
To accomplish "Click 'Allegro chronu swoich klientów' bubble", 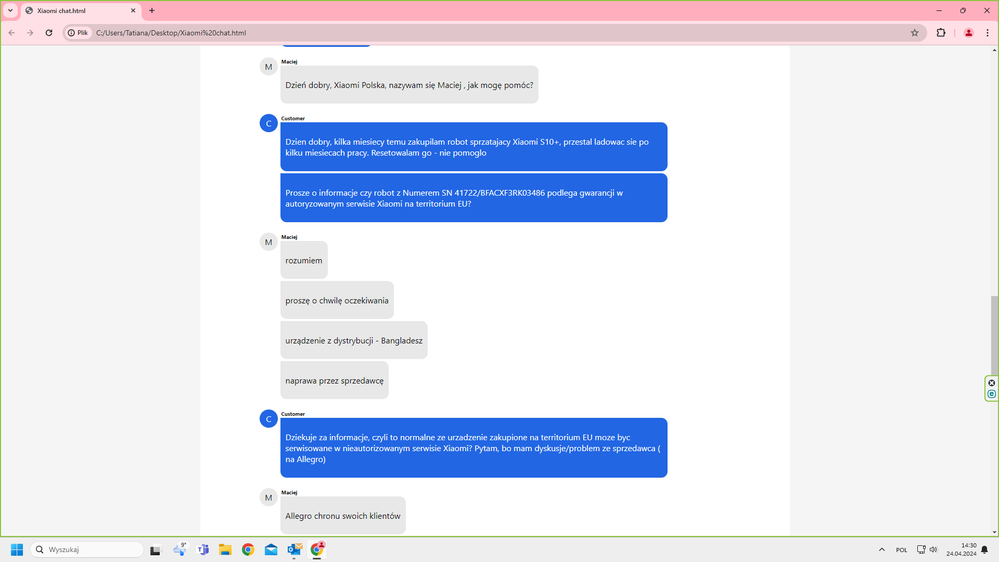I will click(x=343, y=515).
